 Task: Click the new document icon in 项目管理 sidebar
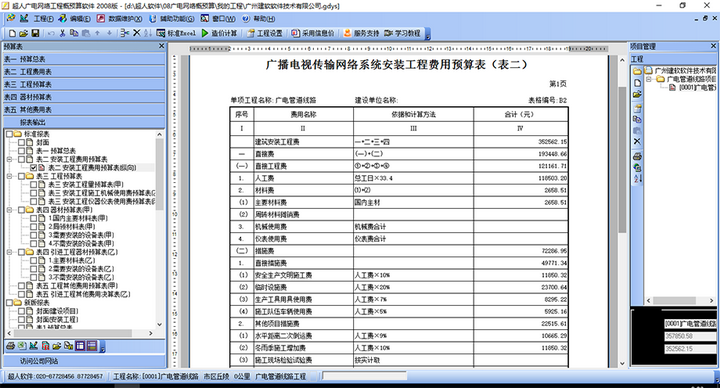[637, 83]
